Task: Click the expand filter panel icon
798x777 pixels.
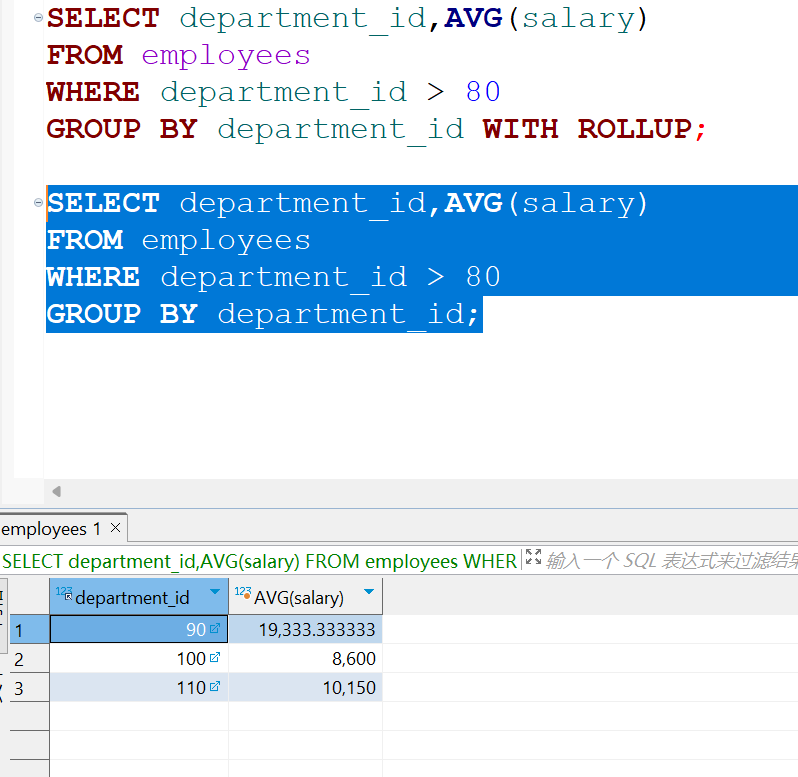Action: pos(532,559)
